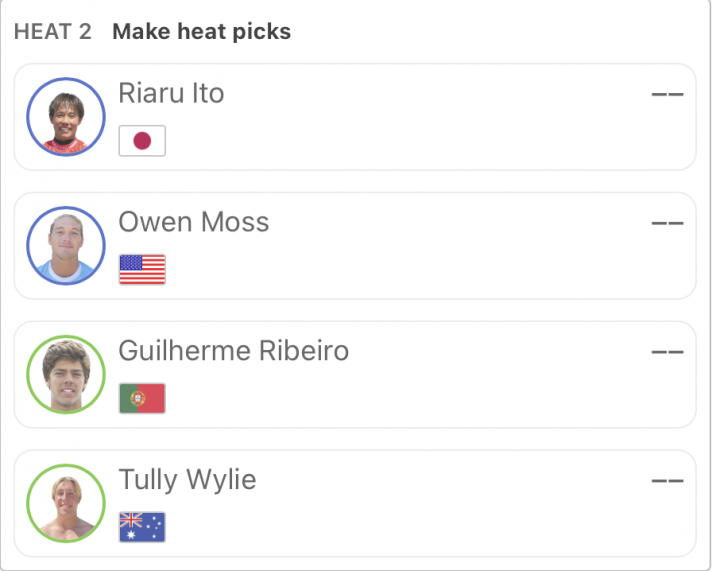Click the United States flag icon
Image resolution: width=712 pixels, height=571 pixels.
click(x=142, y=269)
